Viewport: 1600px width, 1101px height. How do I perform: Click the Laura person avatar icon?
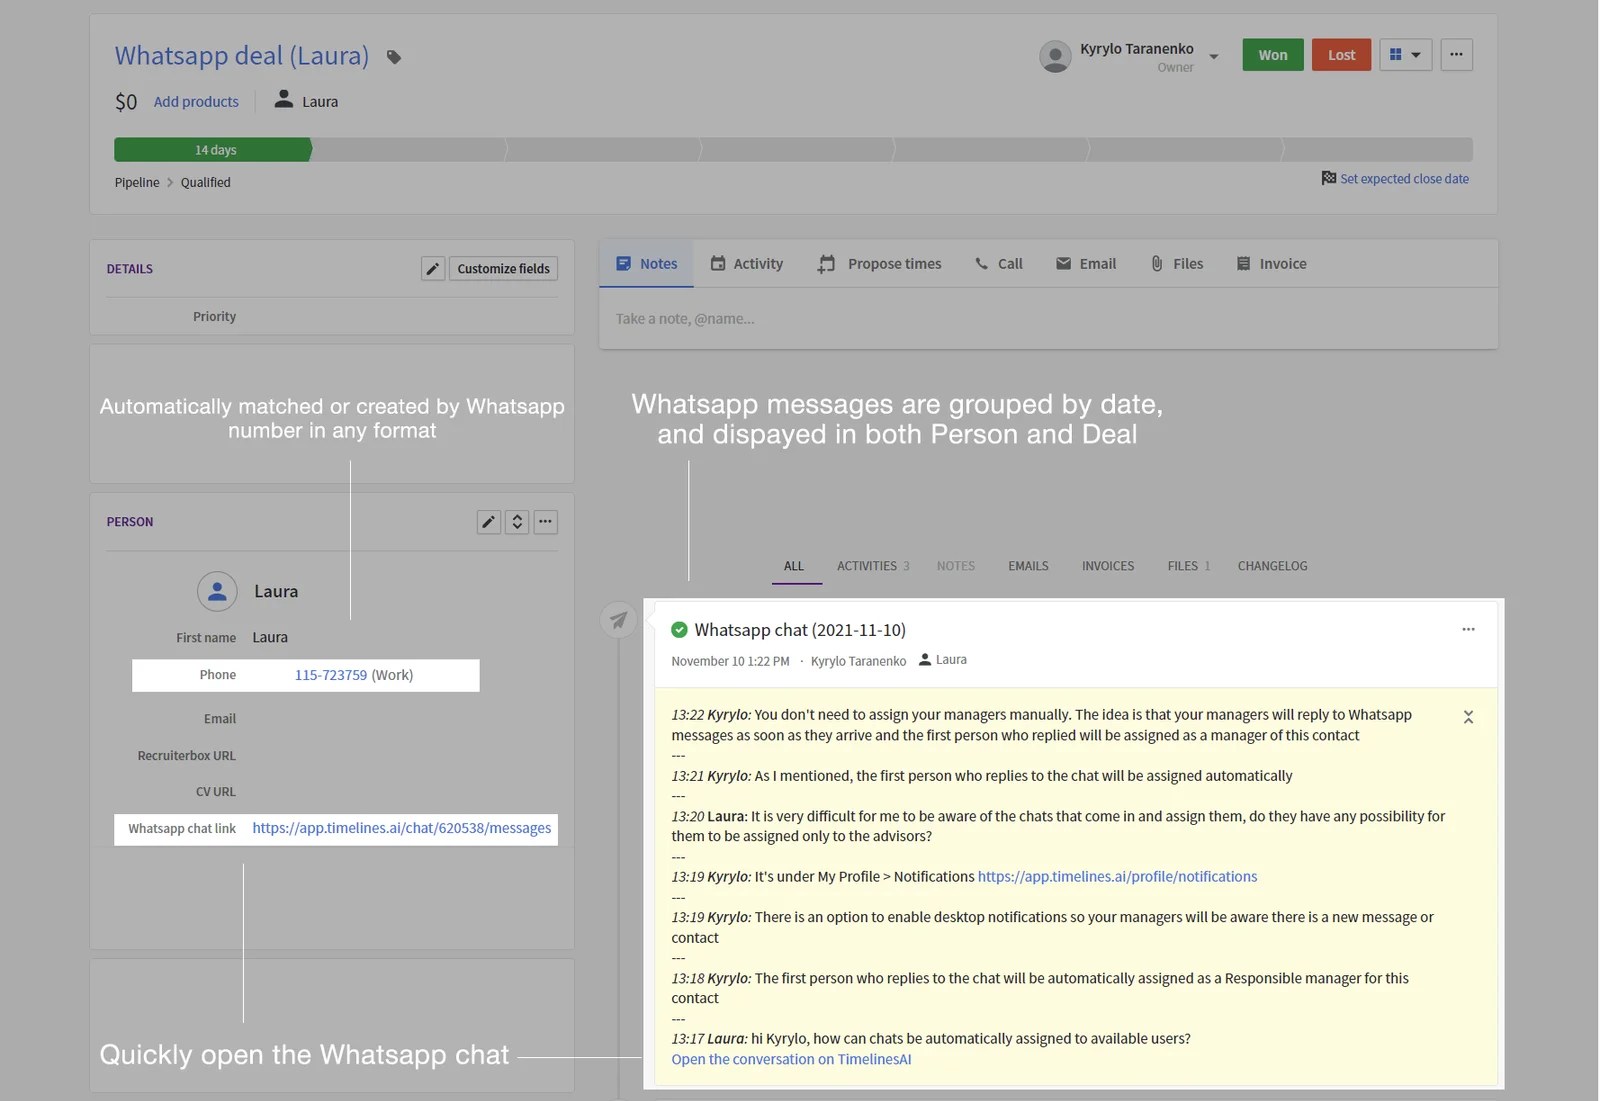(x=217, y=592)
